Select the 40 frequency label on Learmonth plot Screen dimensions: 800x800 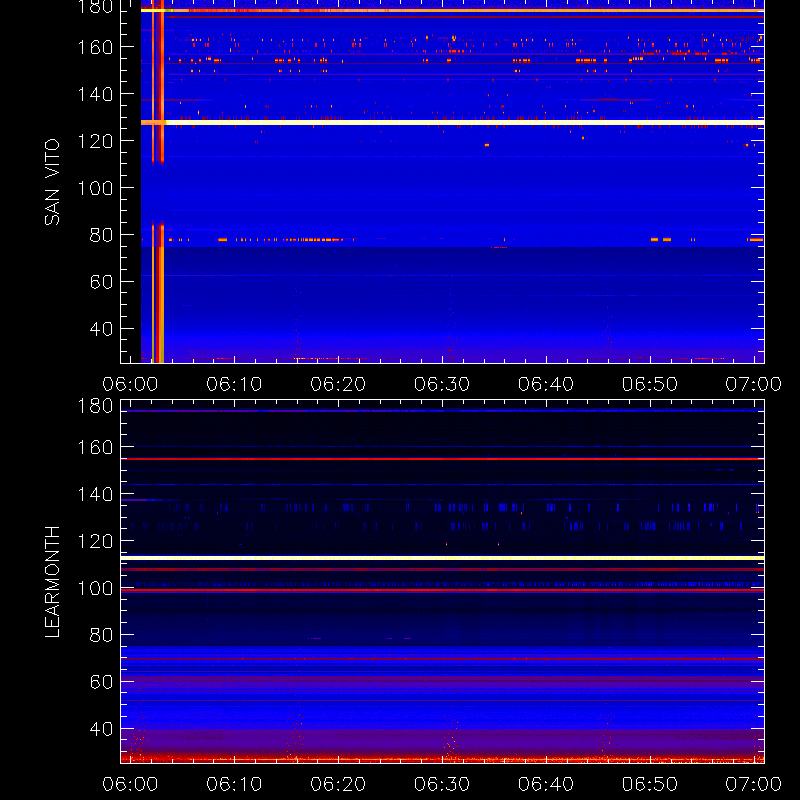pos(102,729)
